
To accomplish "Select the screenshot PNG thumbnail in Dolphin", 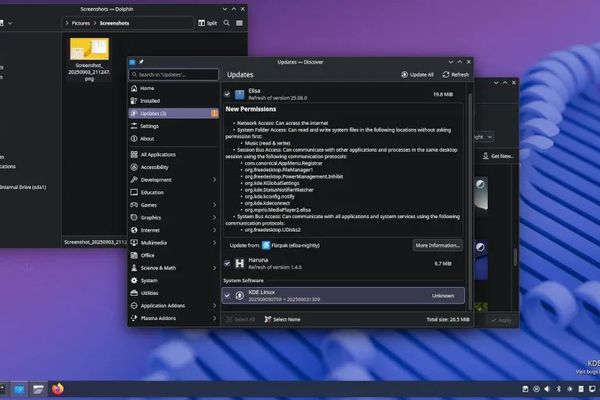I will point(89,49).
